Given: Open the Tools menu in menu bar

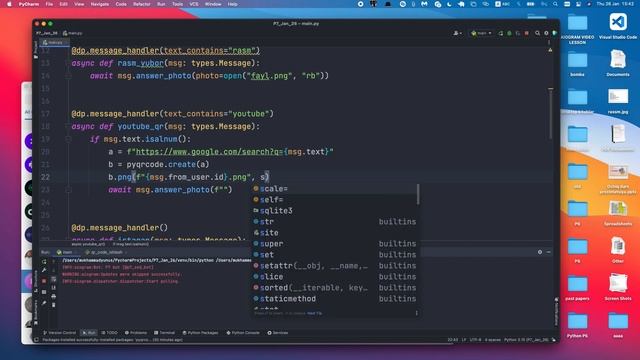Looking at the screenshot, I should [178, 4].
